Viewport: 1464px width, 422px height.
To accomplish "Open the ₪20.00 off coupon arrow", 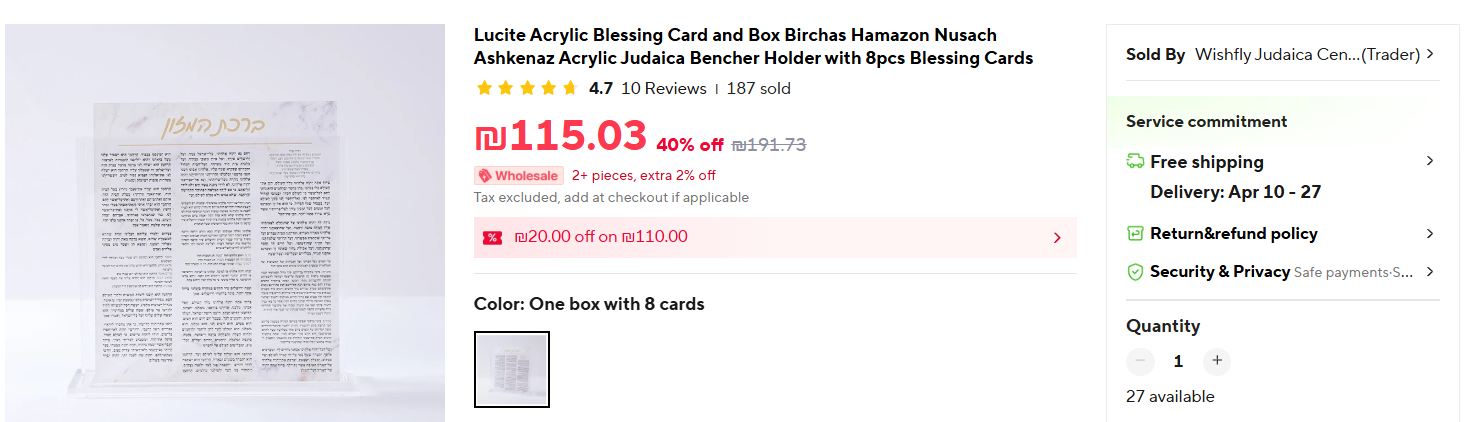I will tap(1057, 238).
